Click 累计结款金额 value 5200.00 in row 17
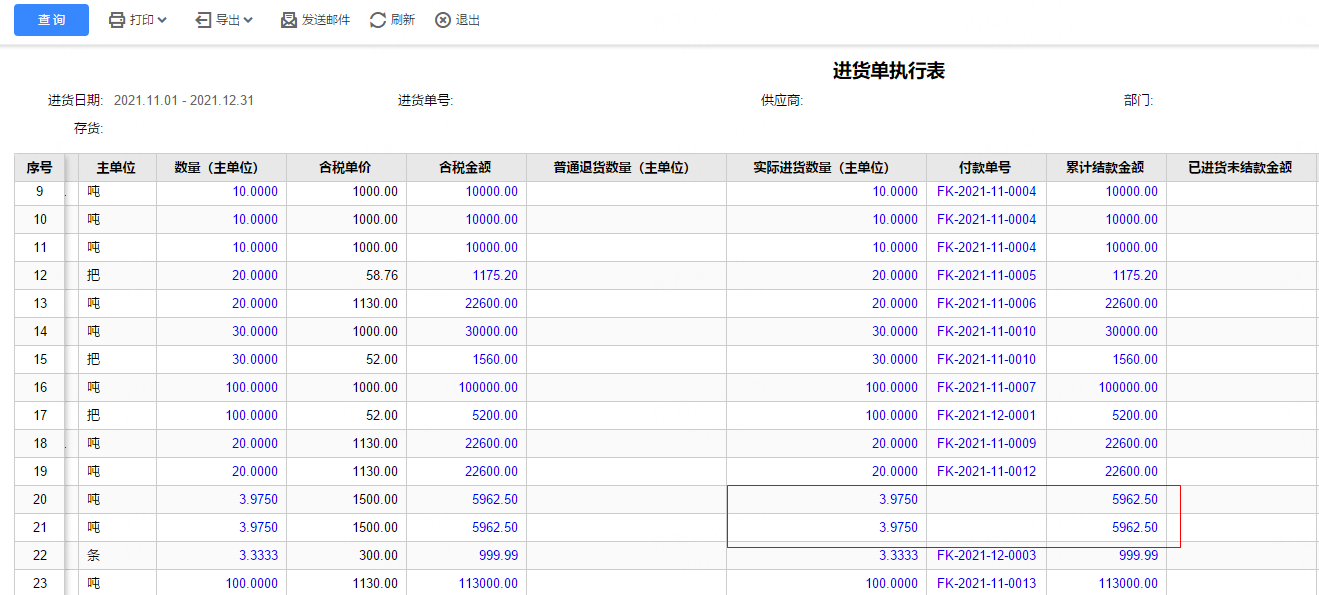 pos(1135,415)
